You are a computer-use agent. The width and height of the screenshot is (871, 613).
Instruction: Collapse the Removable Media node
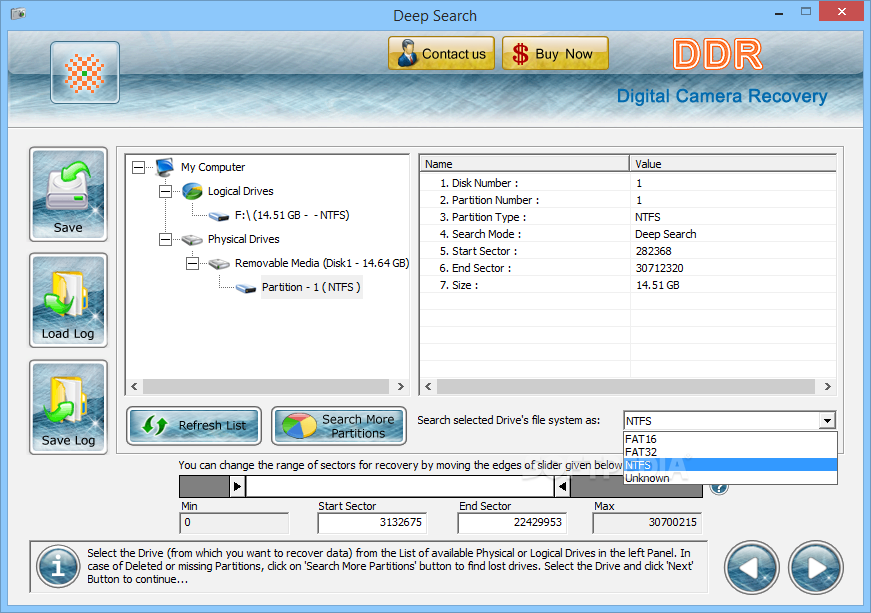coord(192,263)
